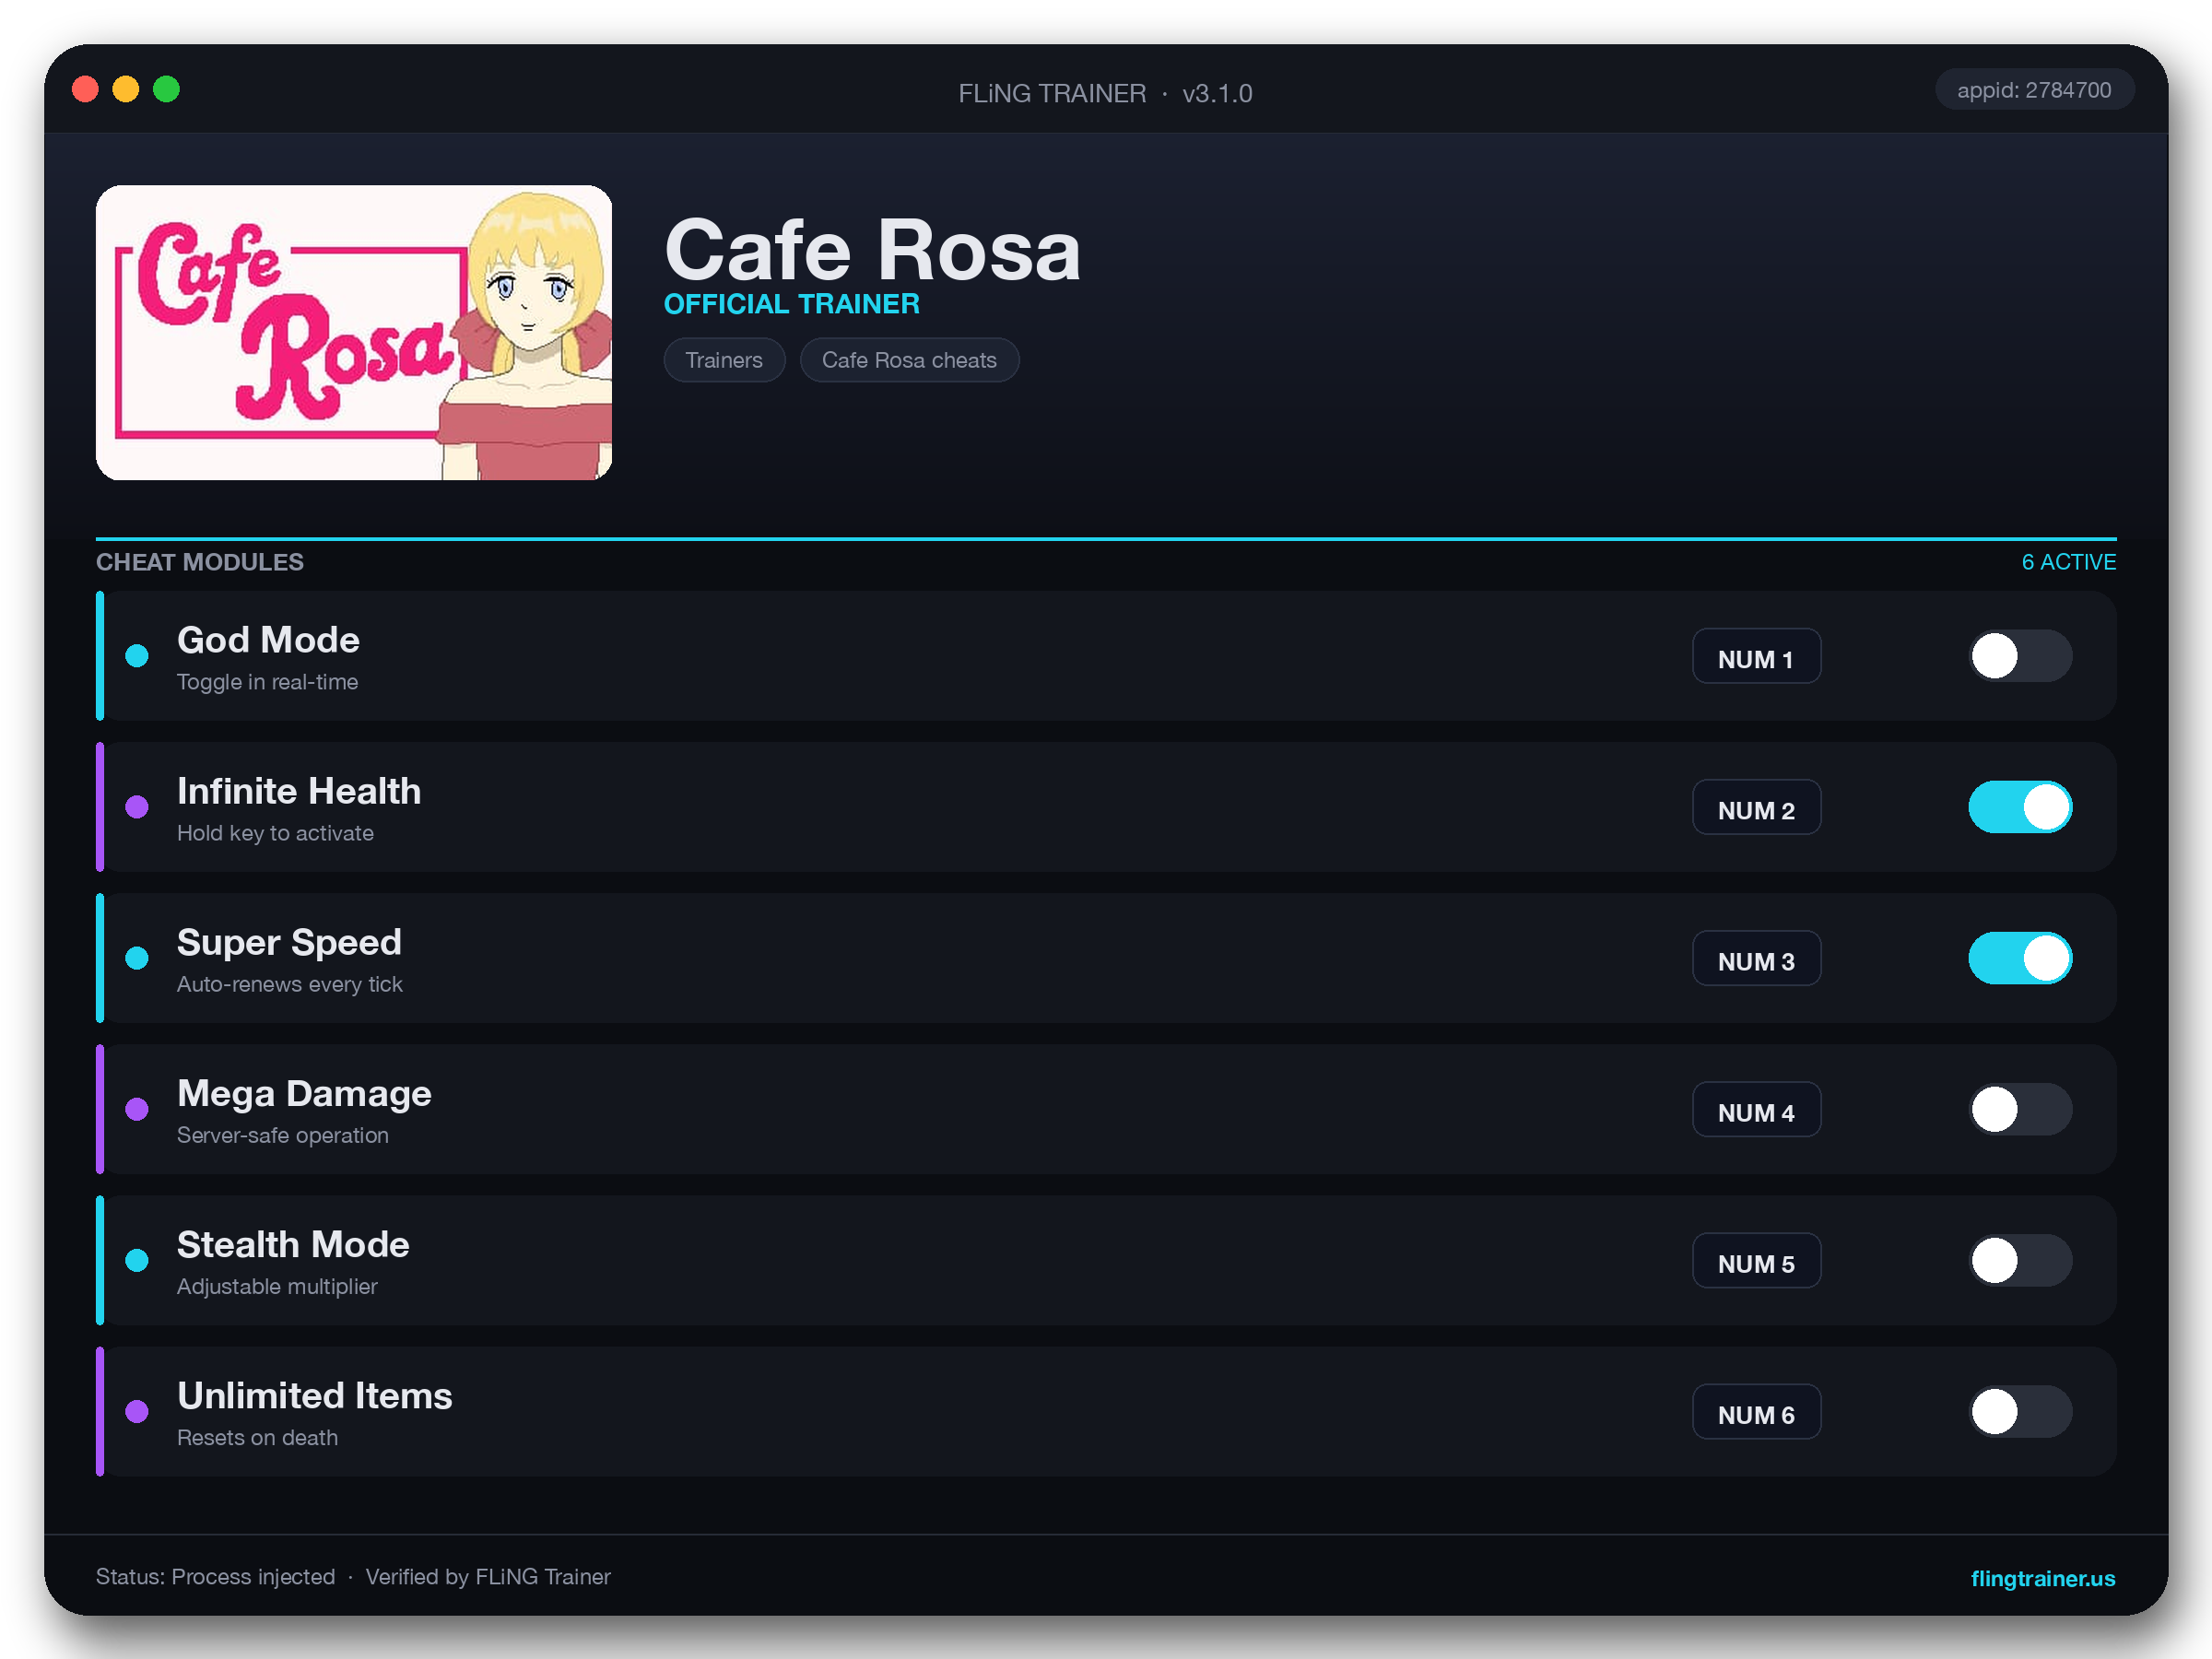
Task: Minimize the window with the yellow button
Action: tap(125, 89)
